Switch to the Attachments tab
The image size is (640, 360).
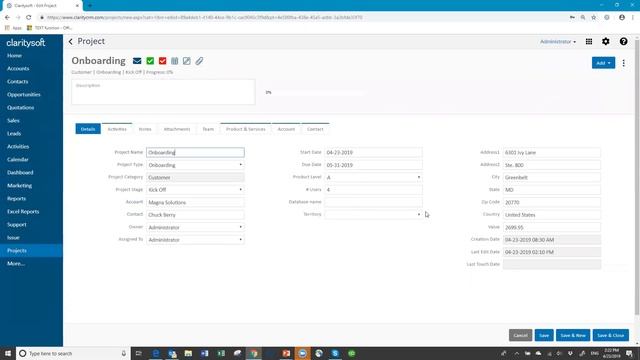pos(177,129)
